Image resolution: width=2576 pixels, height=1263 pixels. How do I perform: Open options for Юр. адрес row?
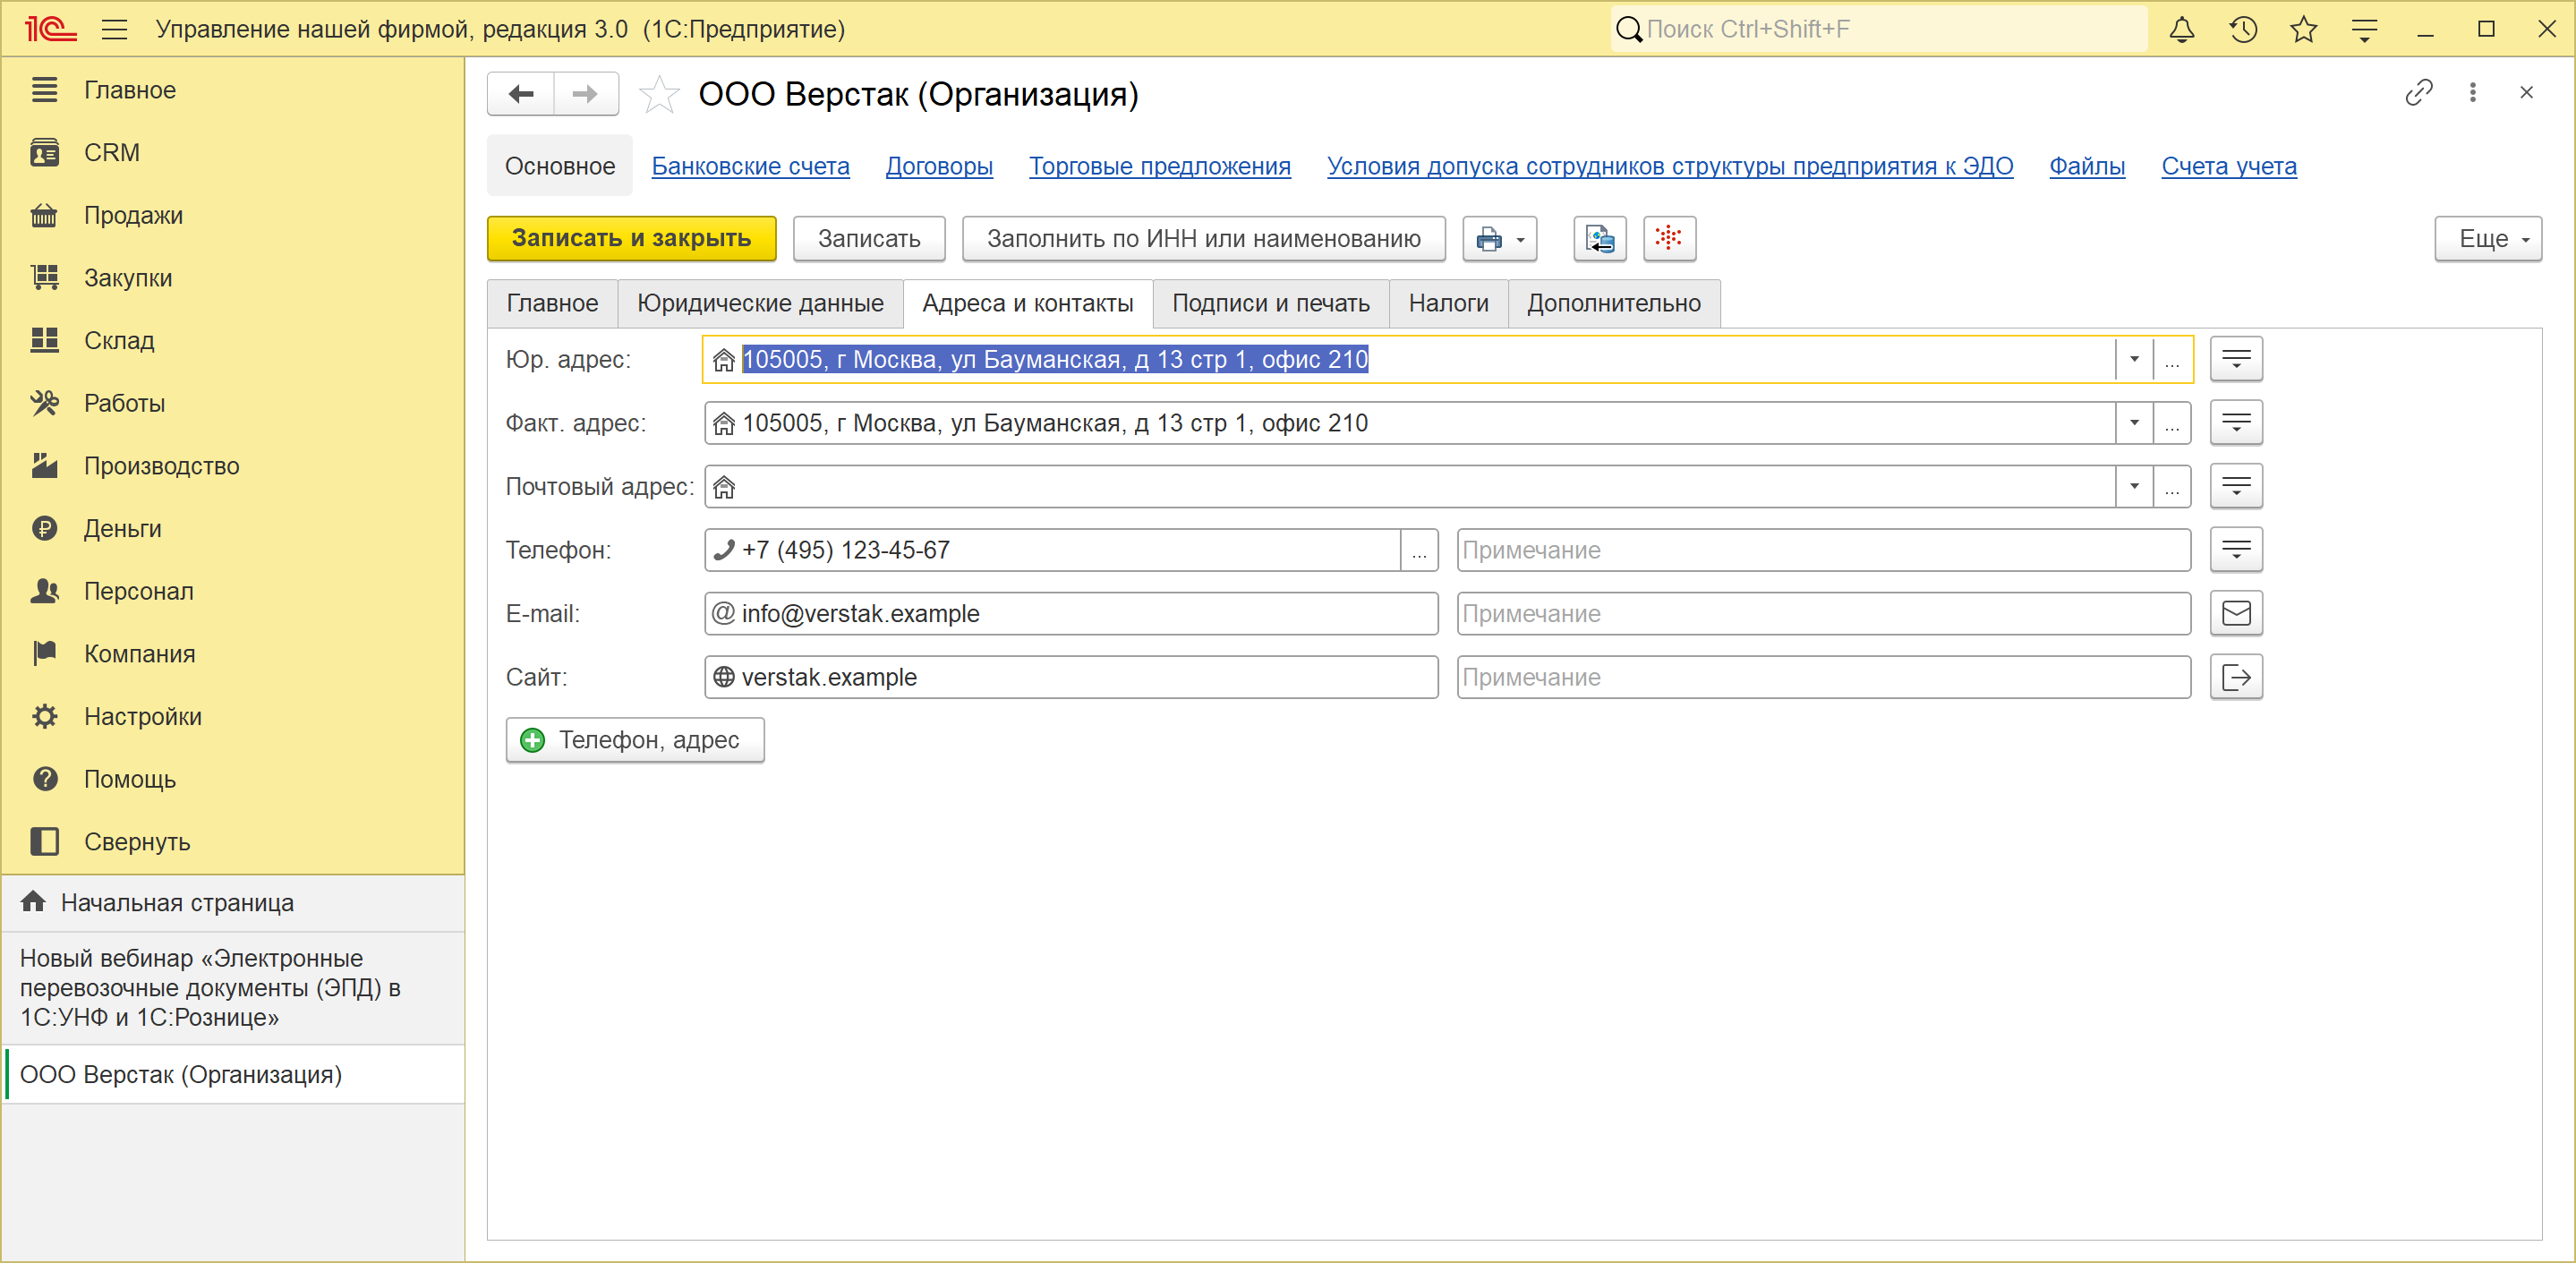coord(2236,359)
